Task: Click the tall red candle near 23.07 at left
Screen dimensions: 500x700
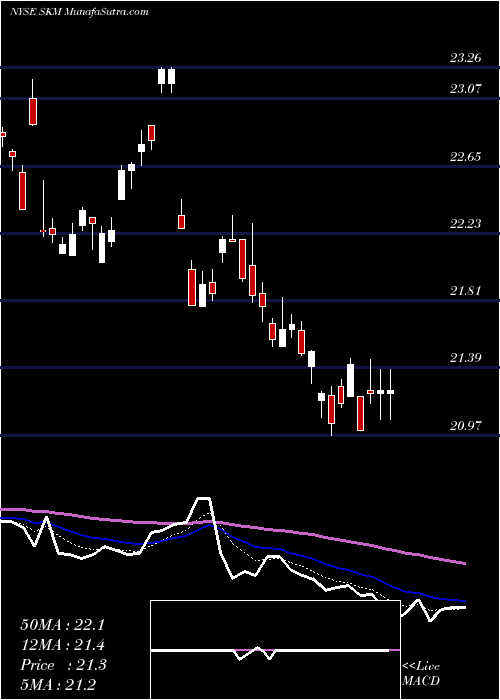Action: [33, 111]
